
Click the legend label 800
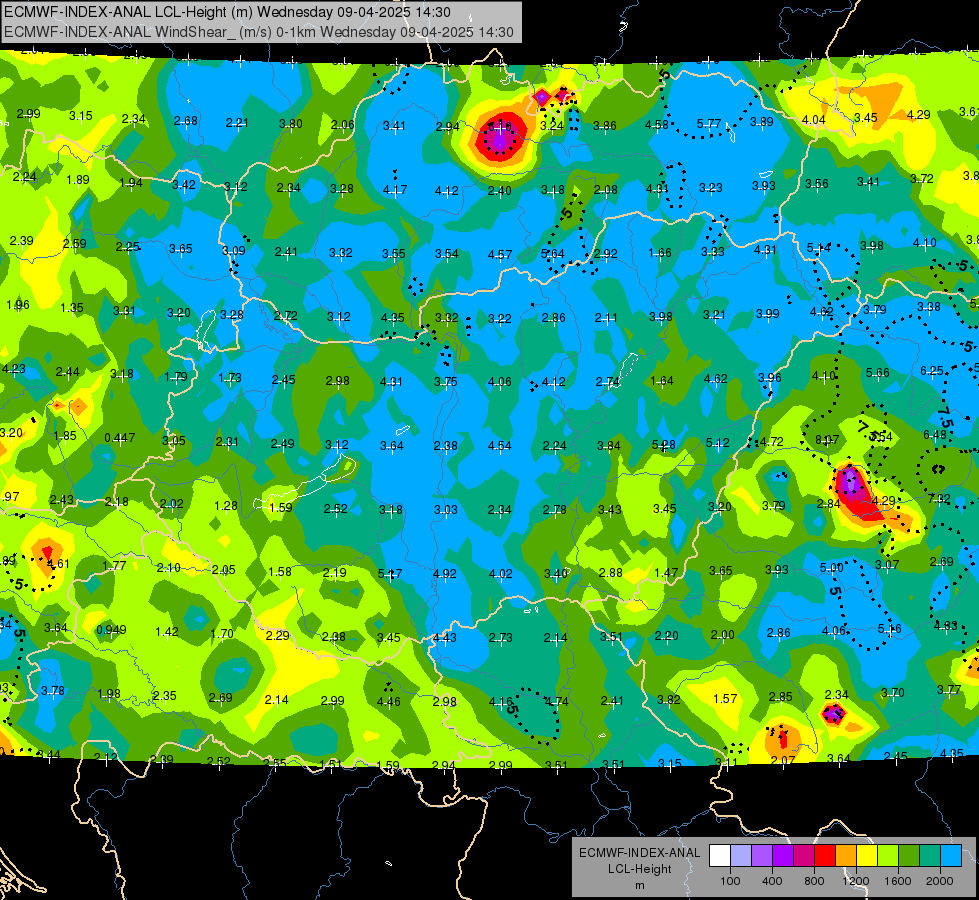click(814, 881)
